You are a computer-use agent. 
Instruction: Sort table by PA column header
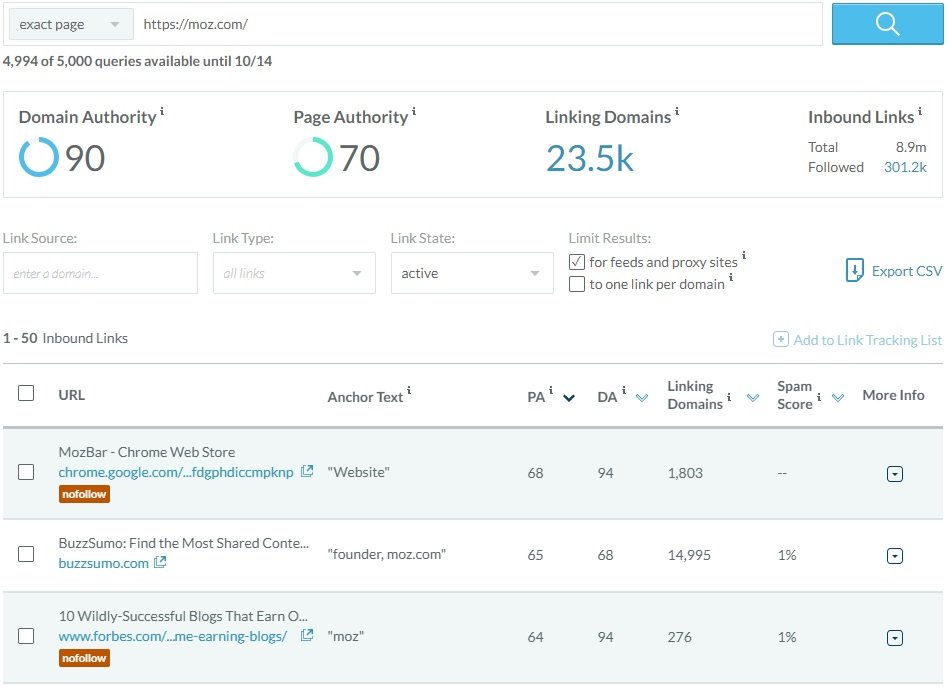tap(536, 397)
